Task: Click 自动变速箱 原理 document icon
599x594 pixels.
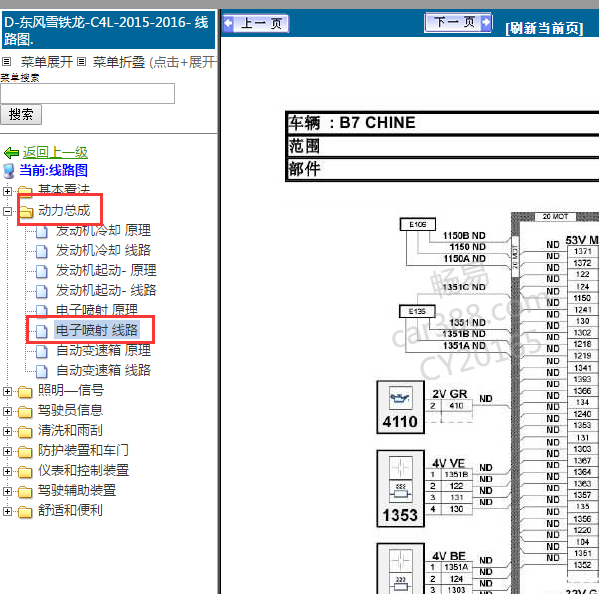Action: pyautogui.click(x=42, y=351)
